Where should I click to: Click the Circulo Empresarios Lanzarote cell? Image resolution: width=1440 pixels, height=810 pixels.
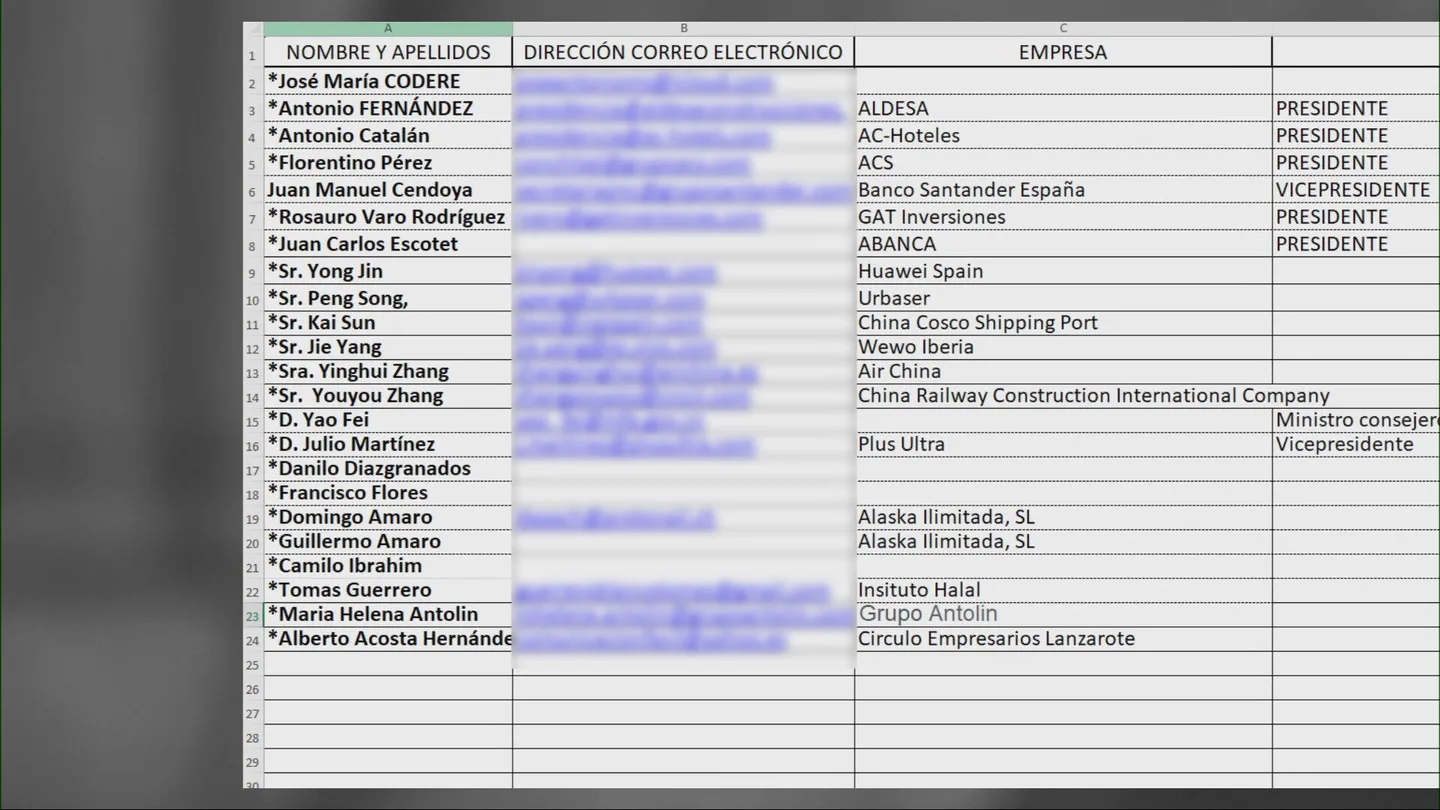(x=1063, y=638)
